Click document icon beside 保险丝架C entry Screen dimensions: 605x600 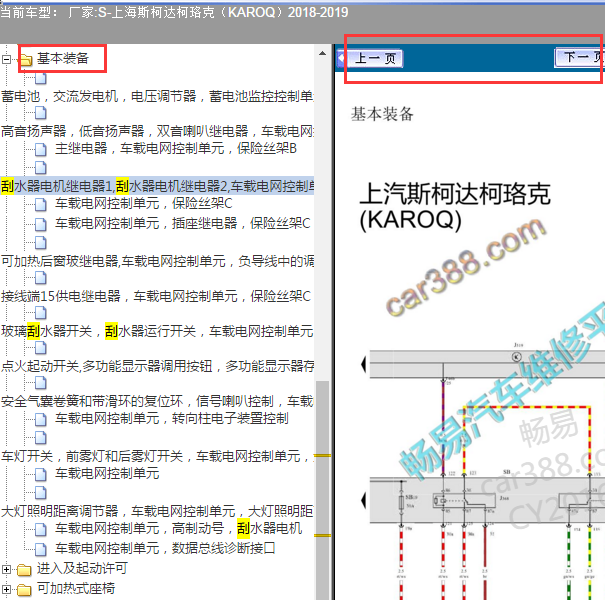(x=41, y=205)
